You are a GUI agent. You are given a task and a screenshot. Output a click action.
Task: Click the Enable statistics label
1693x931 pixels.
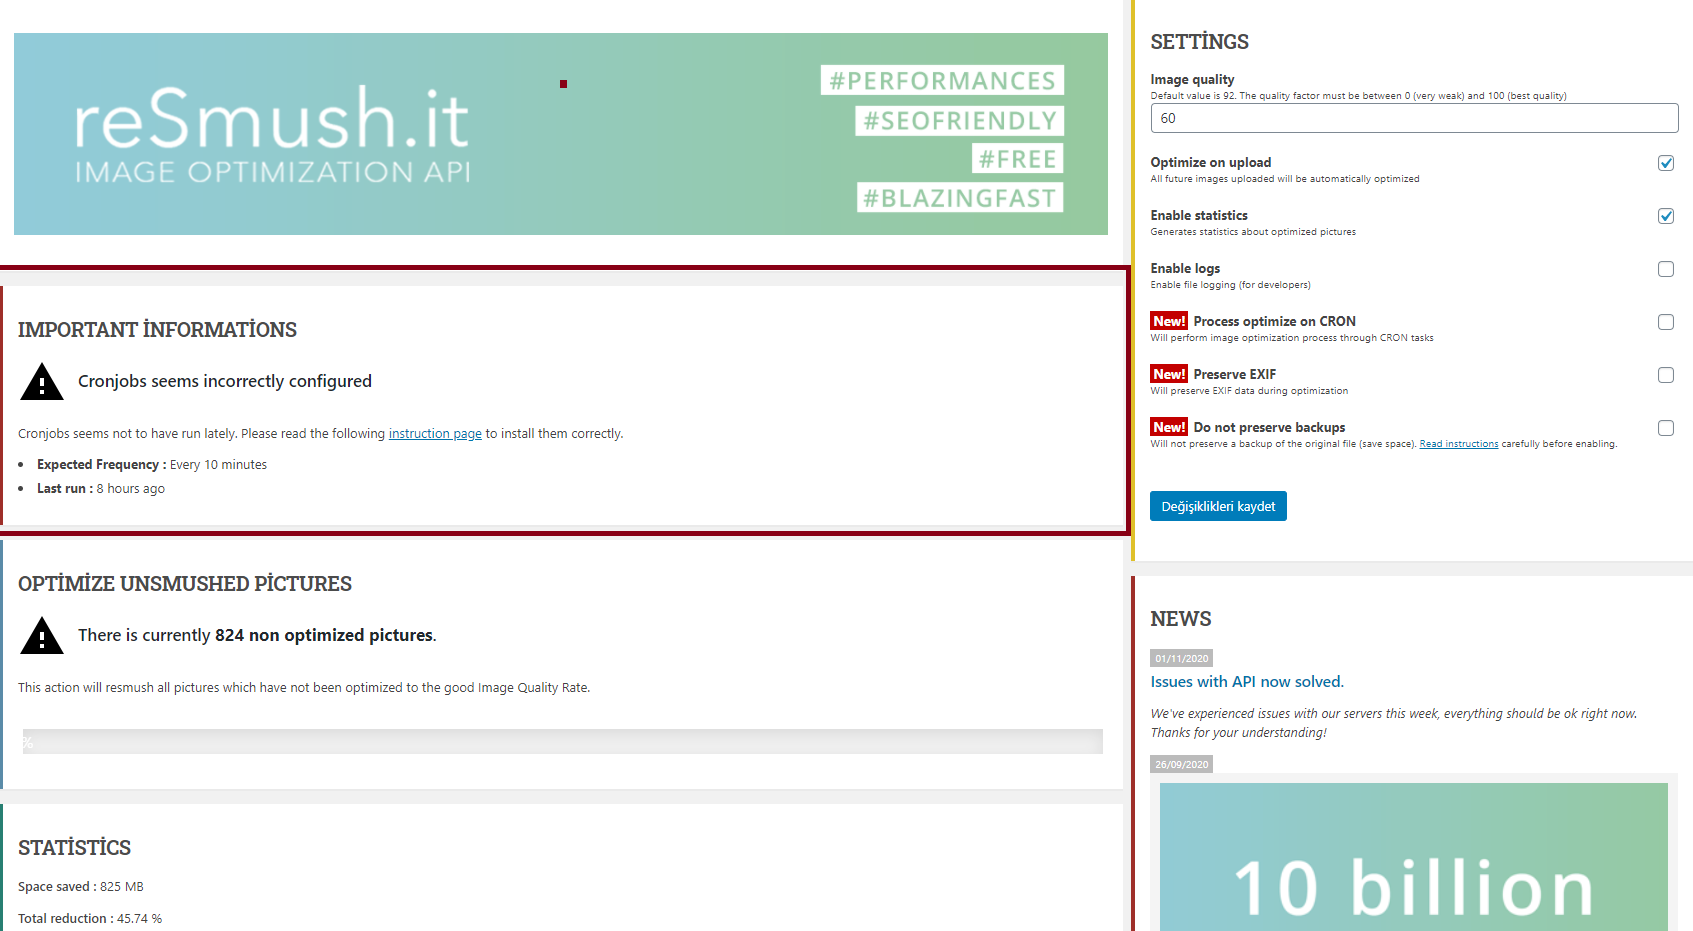pyautogui.click(x=1199, y=216)
